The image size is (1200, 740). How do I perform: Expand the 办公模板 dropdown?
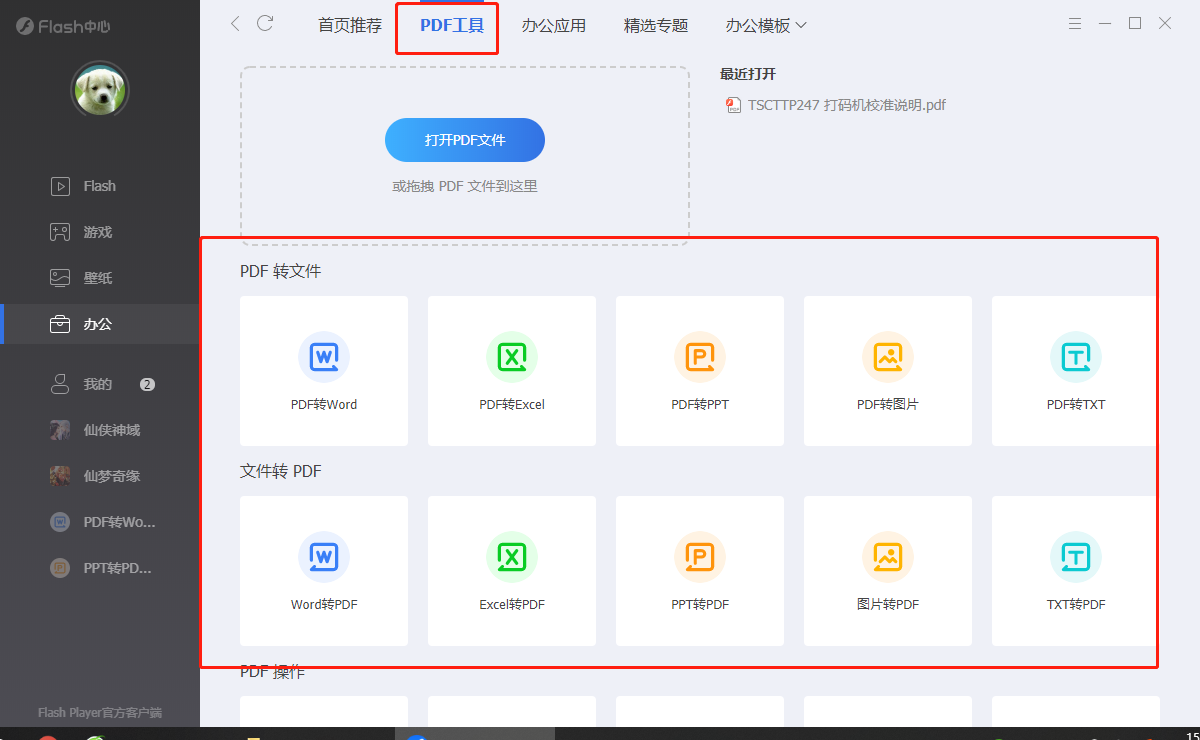click(766, 26)
